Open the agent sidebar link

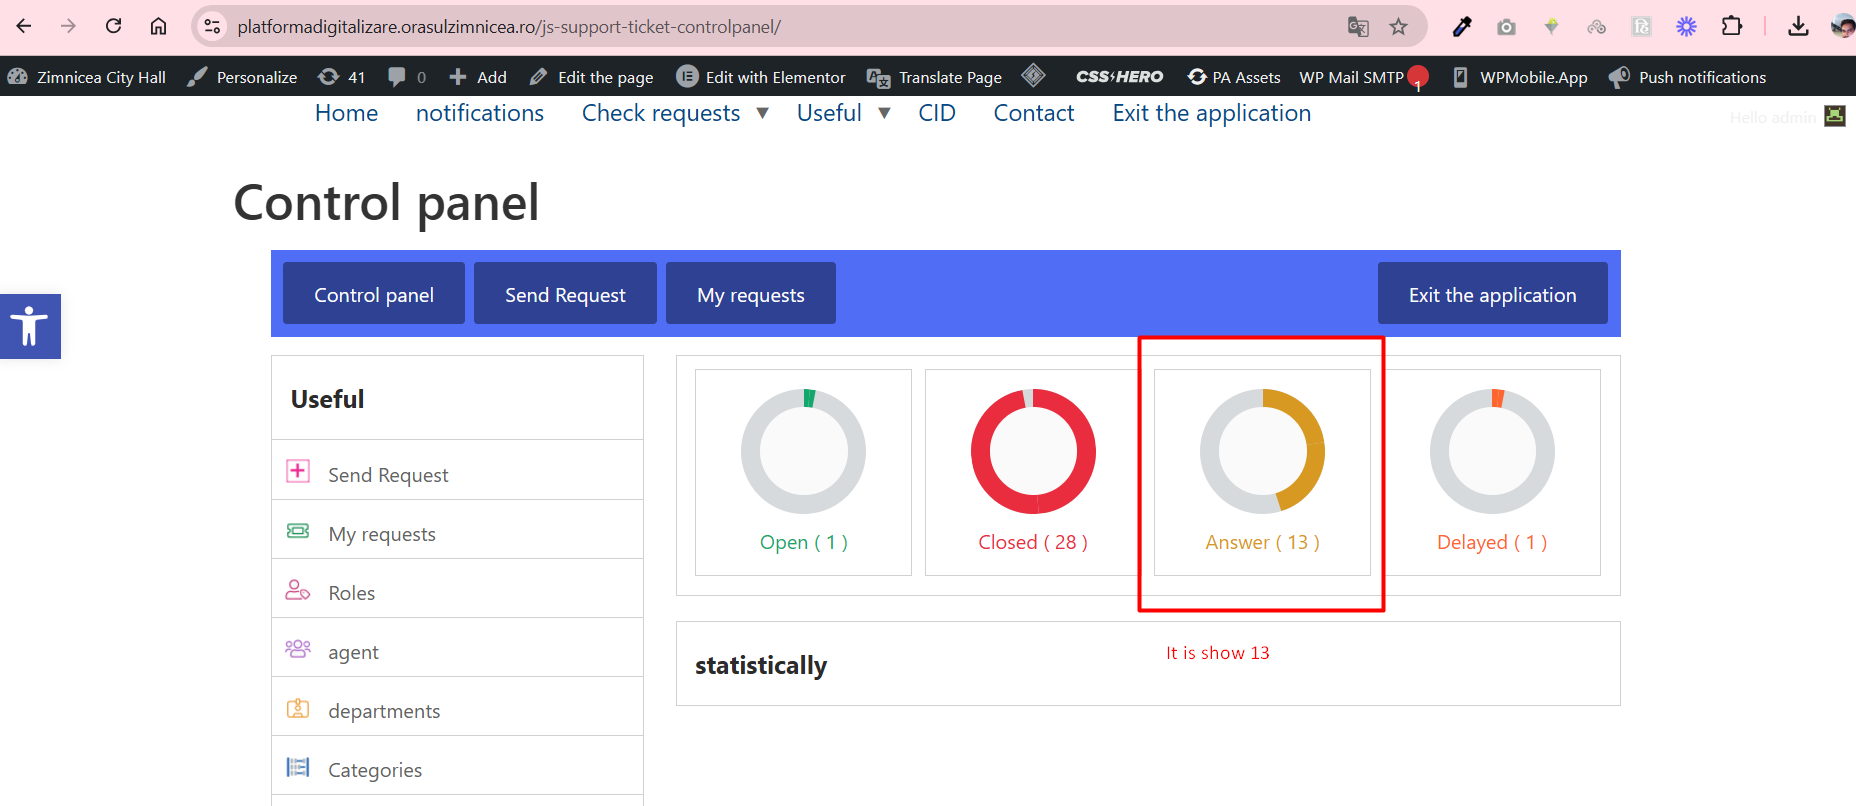[353, 652]
